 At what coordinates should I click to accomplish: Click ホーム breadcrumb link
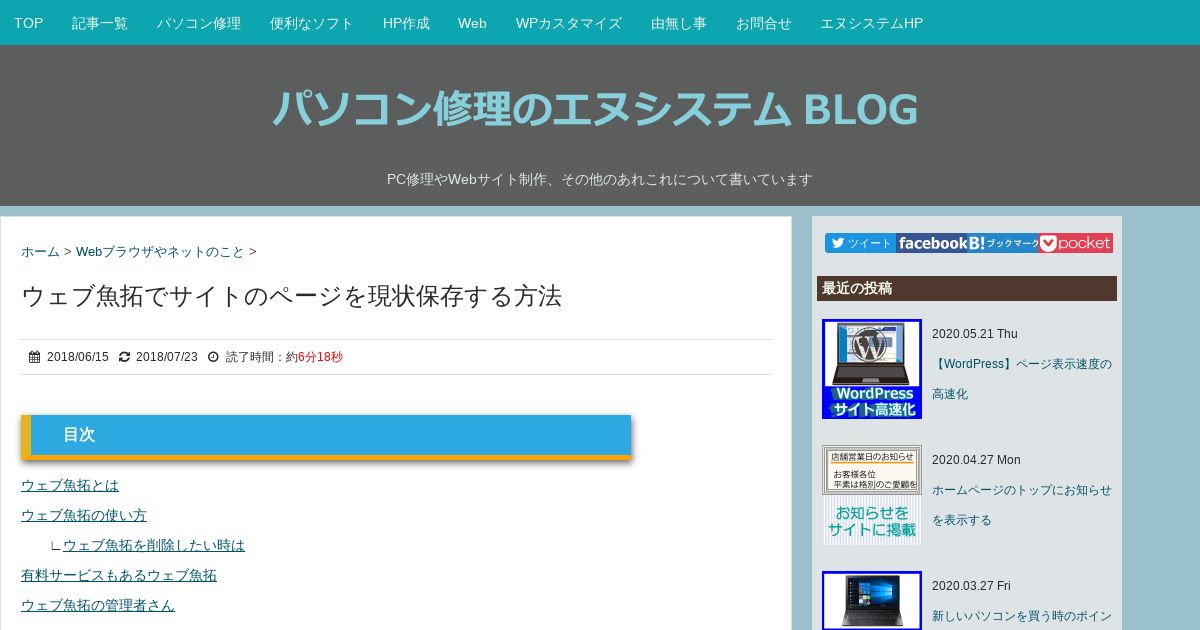click(x=40, y=252)
